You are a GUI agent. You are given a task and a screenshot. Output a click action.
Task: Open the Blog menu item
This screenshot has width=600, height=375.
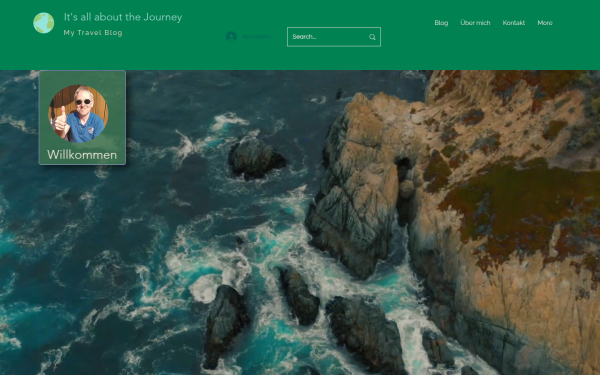(x=441, y=23)
